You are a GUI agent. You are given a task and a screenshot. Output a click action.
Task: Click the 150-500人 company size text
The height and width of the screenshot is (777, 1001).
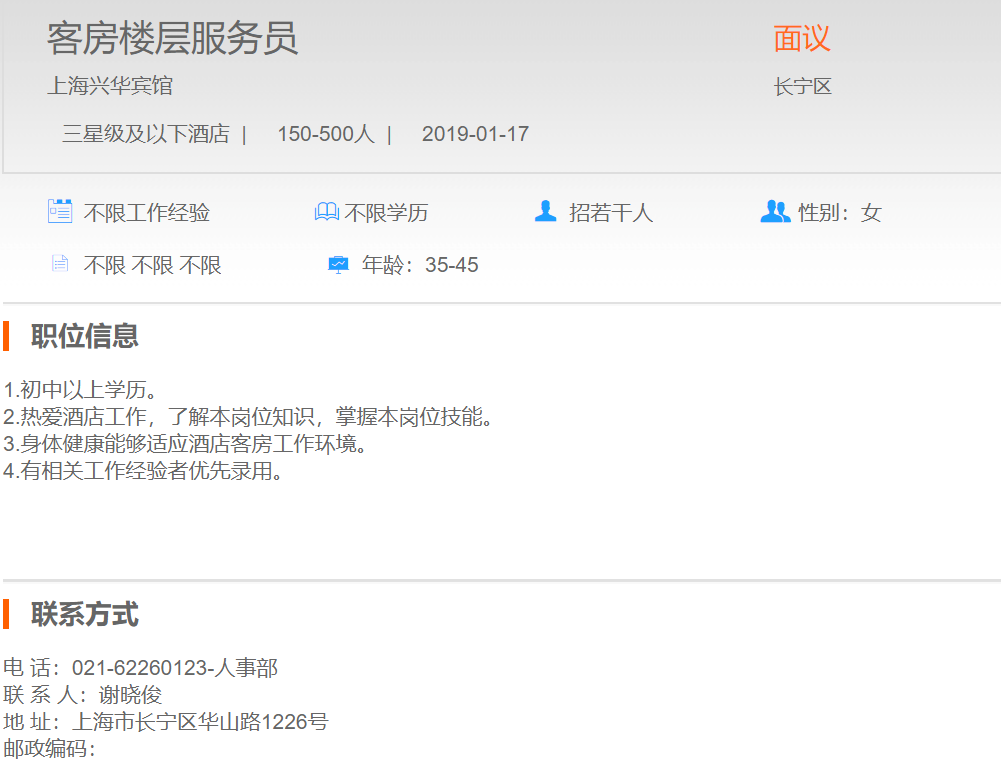click(325, 134)
